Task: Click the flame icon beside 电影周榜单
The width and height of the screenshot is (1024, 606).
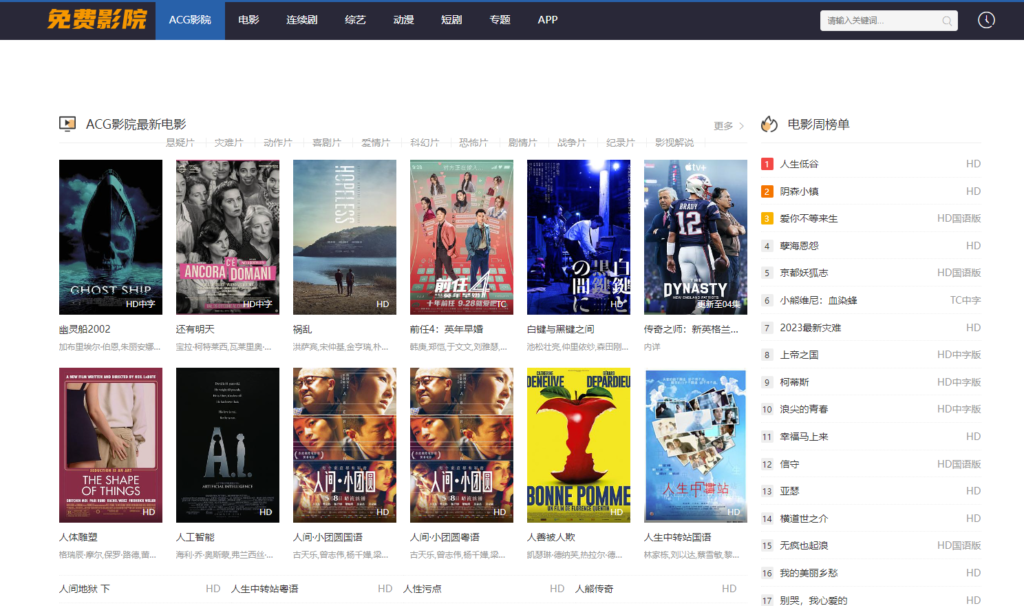Action: [x=769, y=125]
